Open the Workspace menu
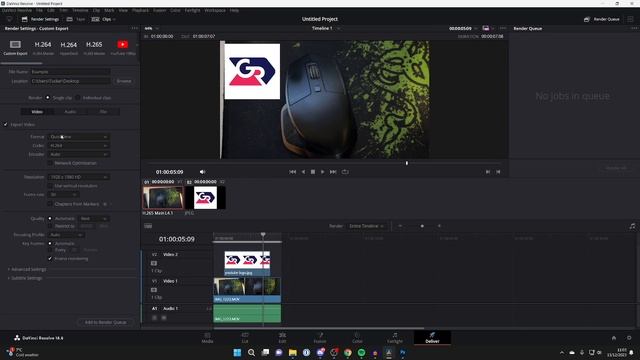This screenshot has width=640, height=360. coord(215,10)
